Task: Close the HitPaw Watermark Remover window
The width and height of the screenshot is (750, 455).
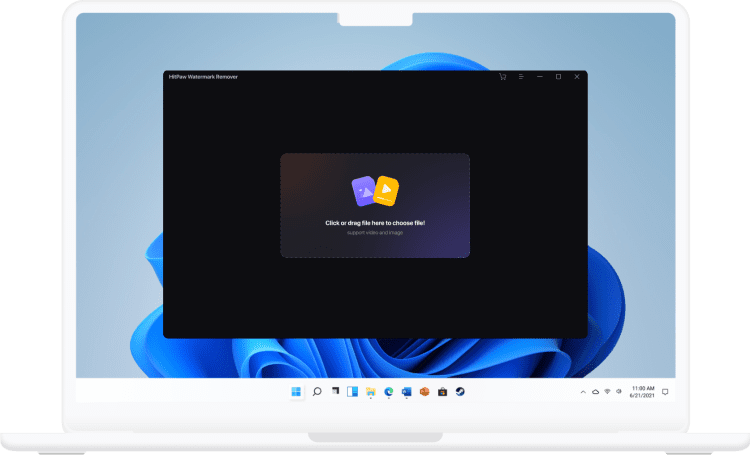Action: [x=577, y=77]
